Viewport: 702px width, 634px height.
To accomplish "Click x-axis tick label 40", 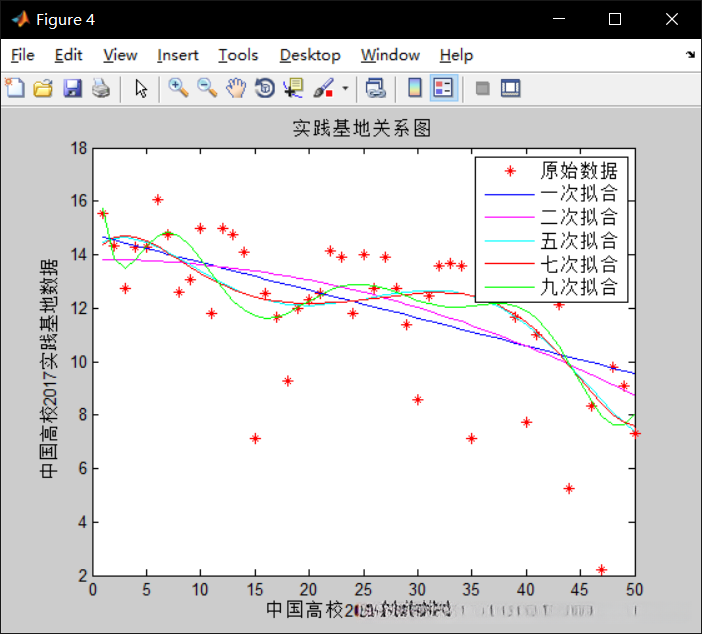I will (x=526, y=590).
